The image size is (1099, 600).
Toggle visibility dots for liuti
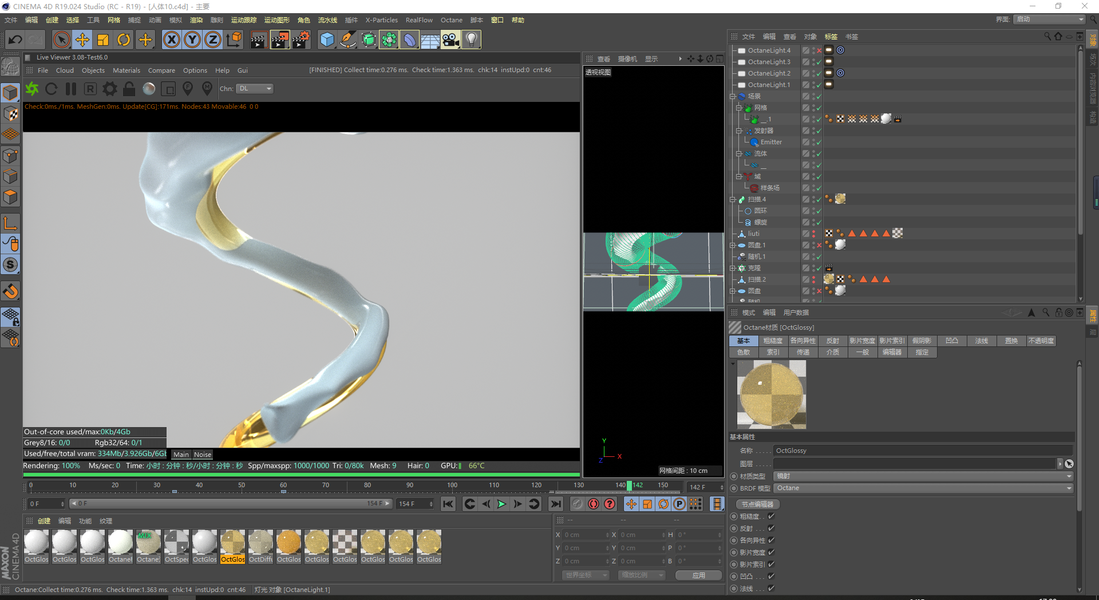click(x=814, y=233)
